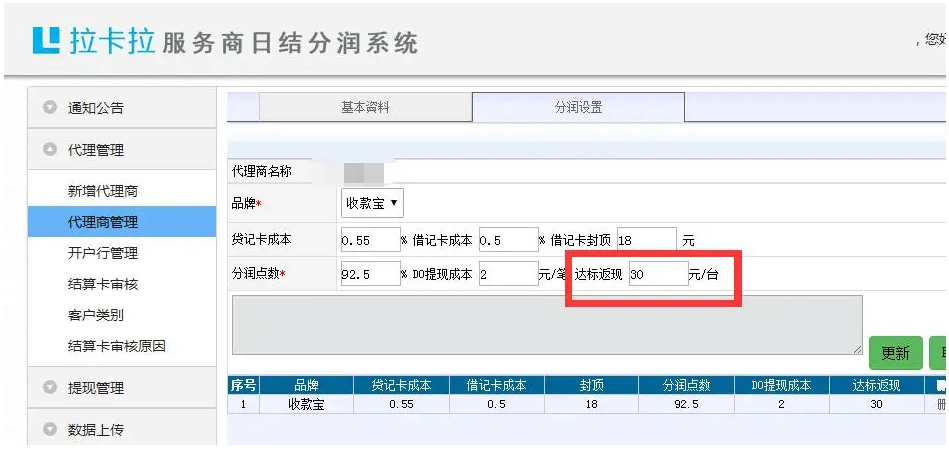Click the 达标返现 table column header
Screen dimensions: 949x456
point(876,385)
